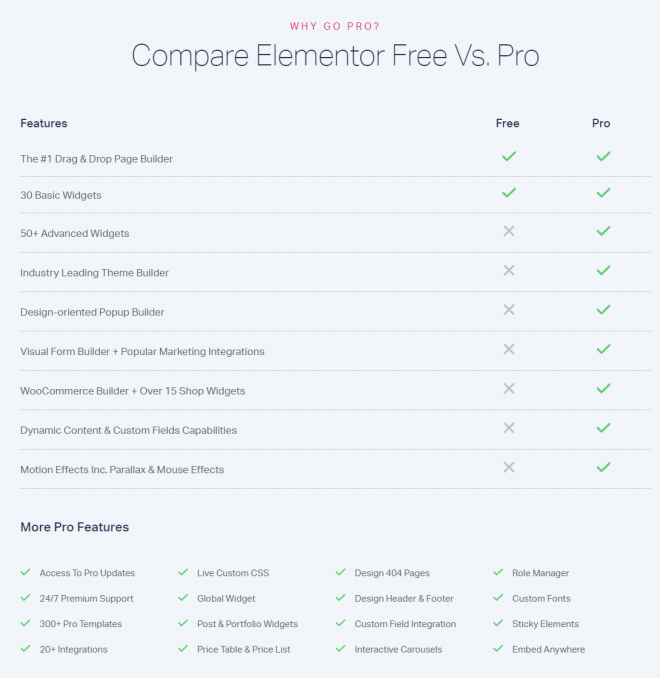Click the Free X icon for Motion Effects row
This screenshot has height=678, width=660.
coord(509,467)
